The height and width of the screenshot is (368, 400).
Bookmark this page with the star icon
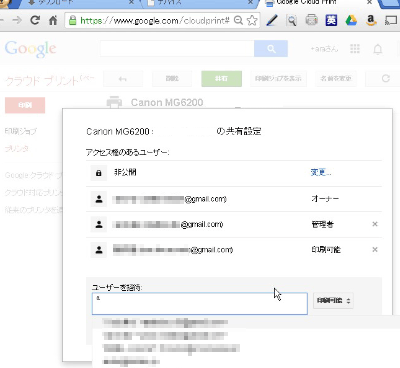click(252, 20)
